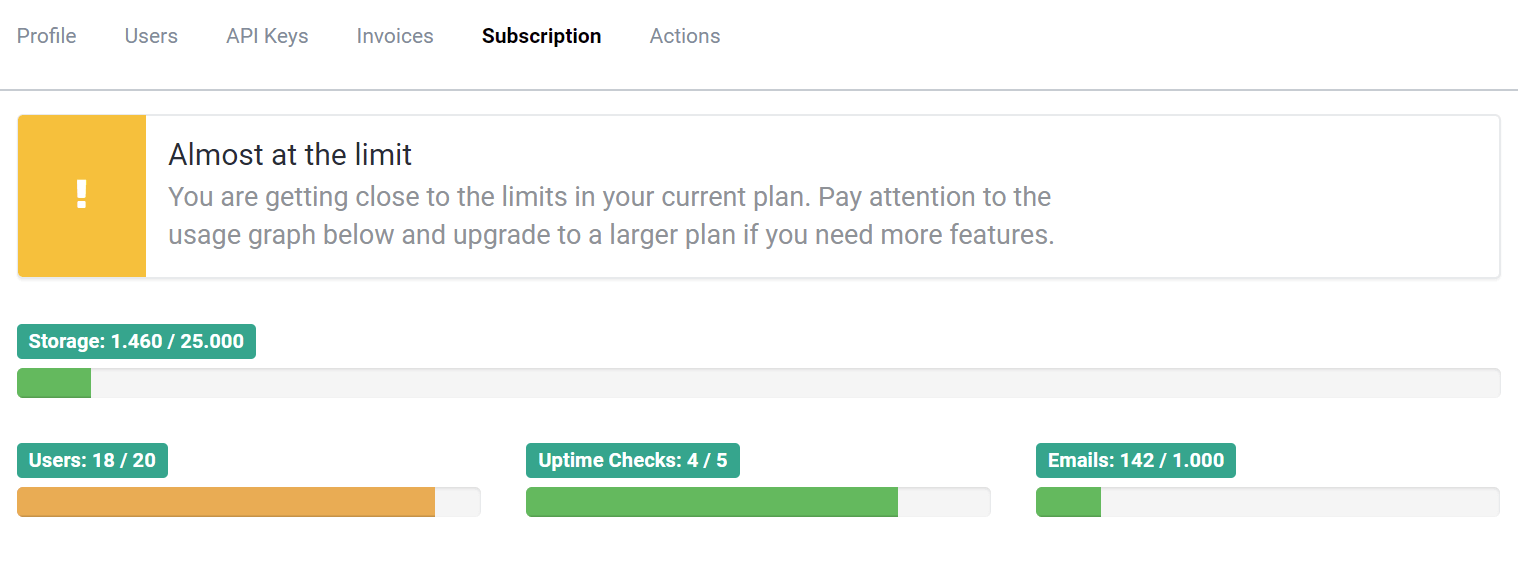Select the Subscription tab
The height and width of the screenshot is (583, 1518).
pyautogui.click(x=541, y=36)
